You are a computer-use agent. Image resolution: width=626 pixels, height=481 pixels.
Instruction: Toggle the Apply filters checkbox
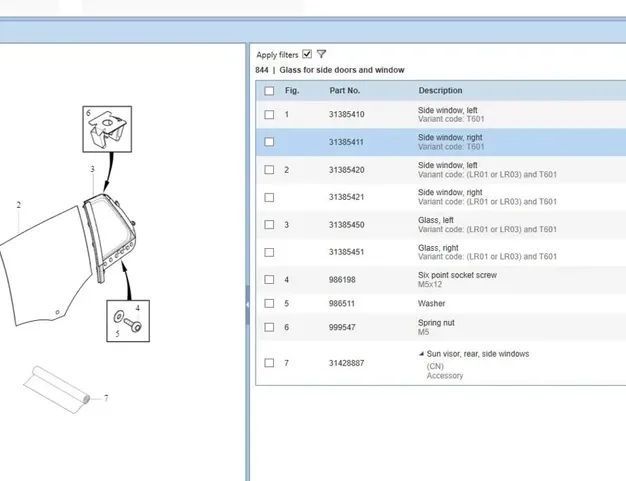(307, 54)
